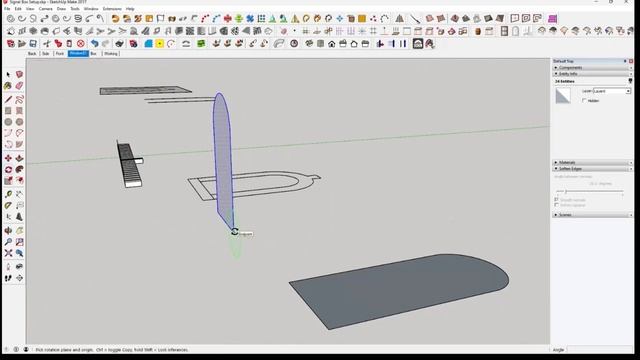Pick the Tape Measure tool
This screenshot has width=640, height=360.
pyautogui.click(x=8, y=195)
